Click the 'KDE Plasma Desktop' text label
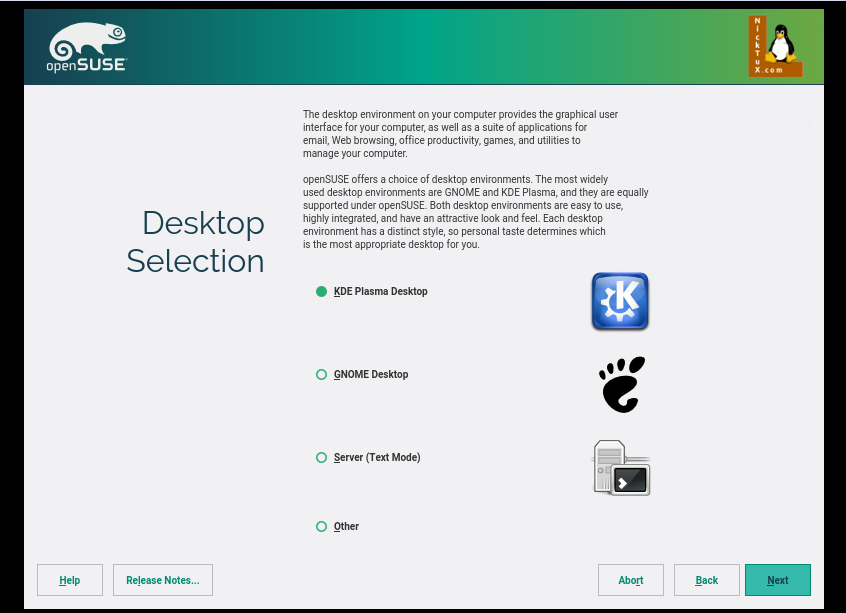Screen dimensions: 846x613 380,292
